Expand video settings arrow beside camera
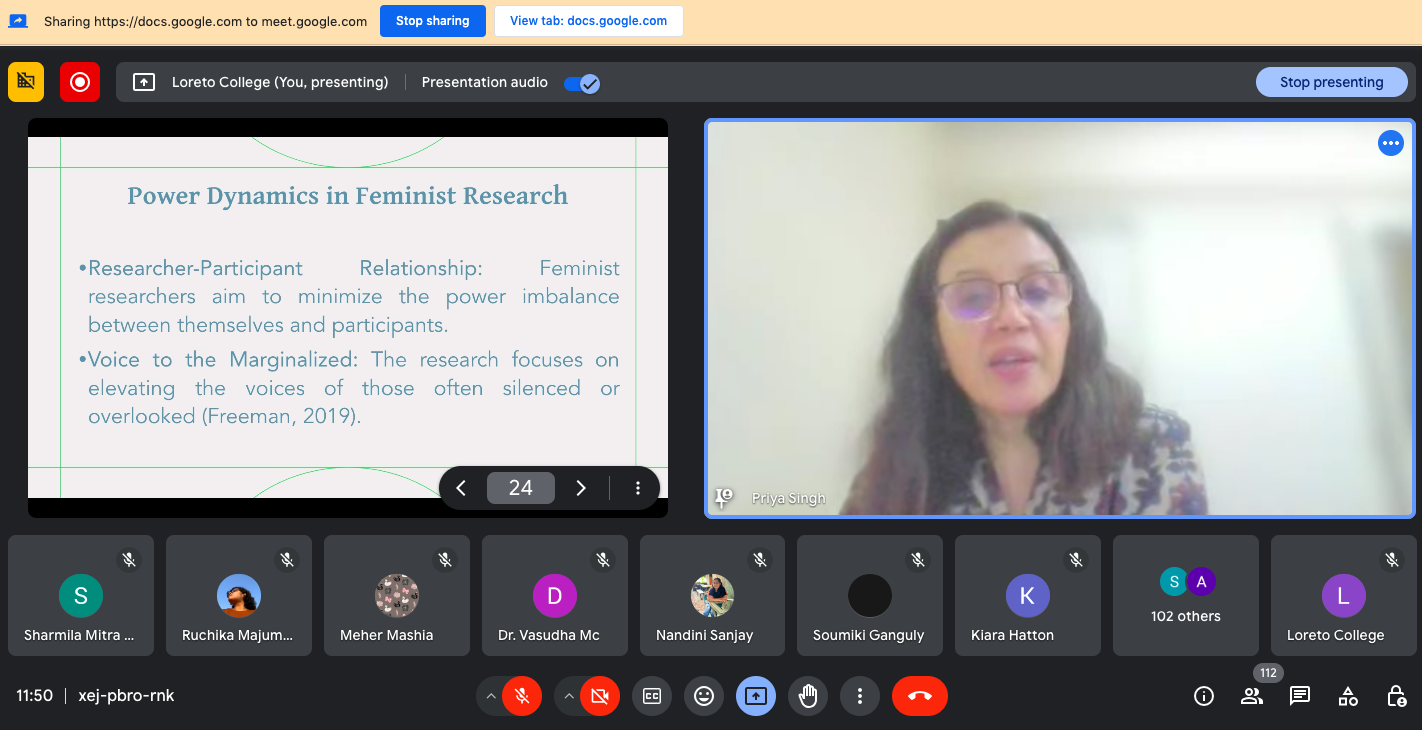The width and height of the screenshot is (1422, 730). click(568, 696)
